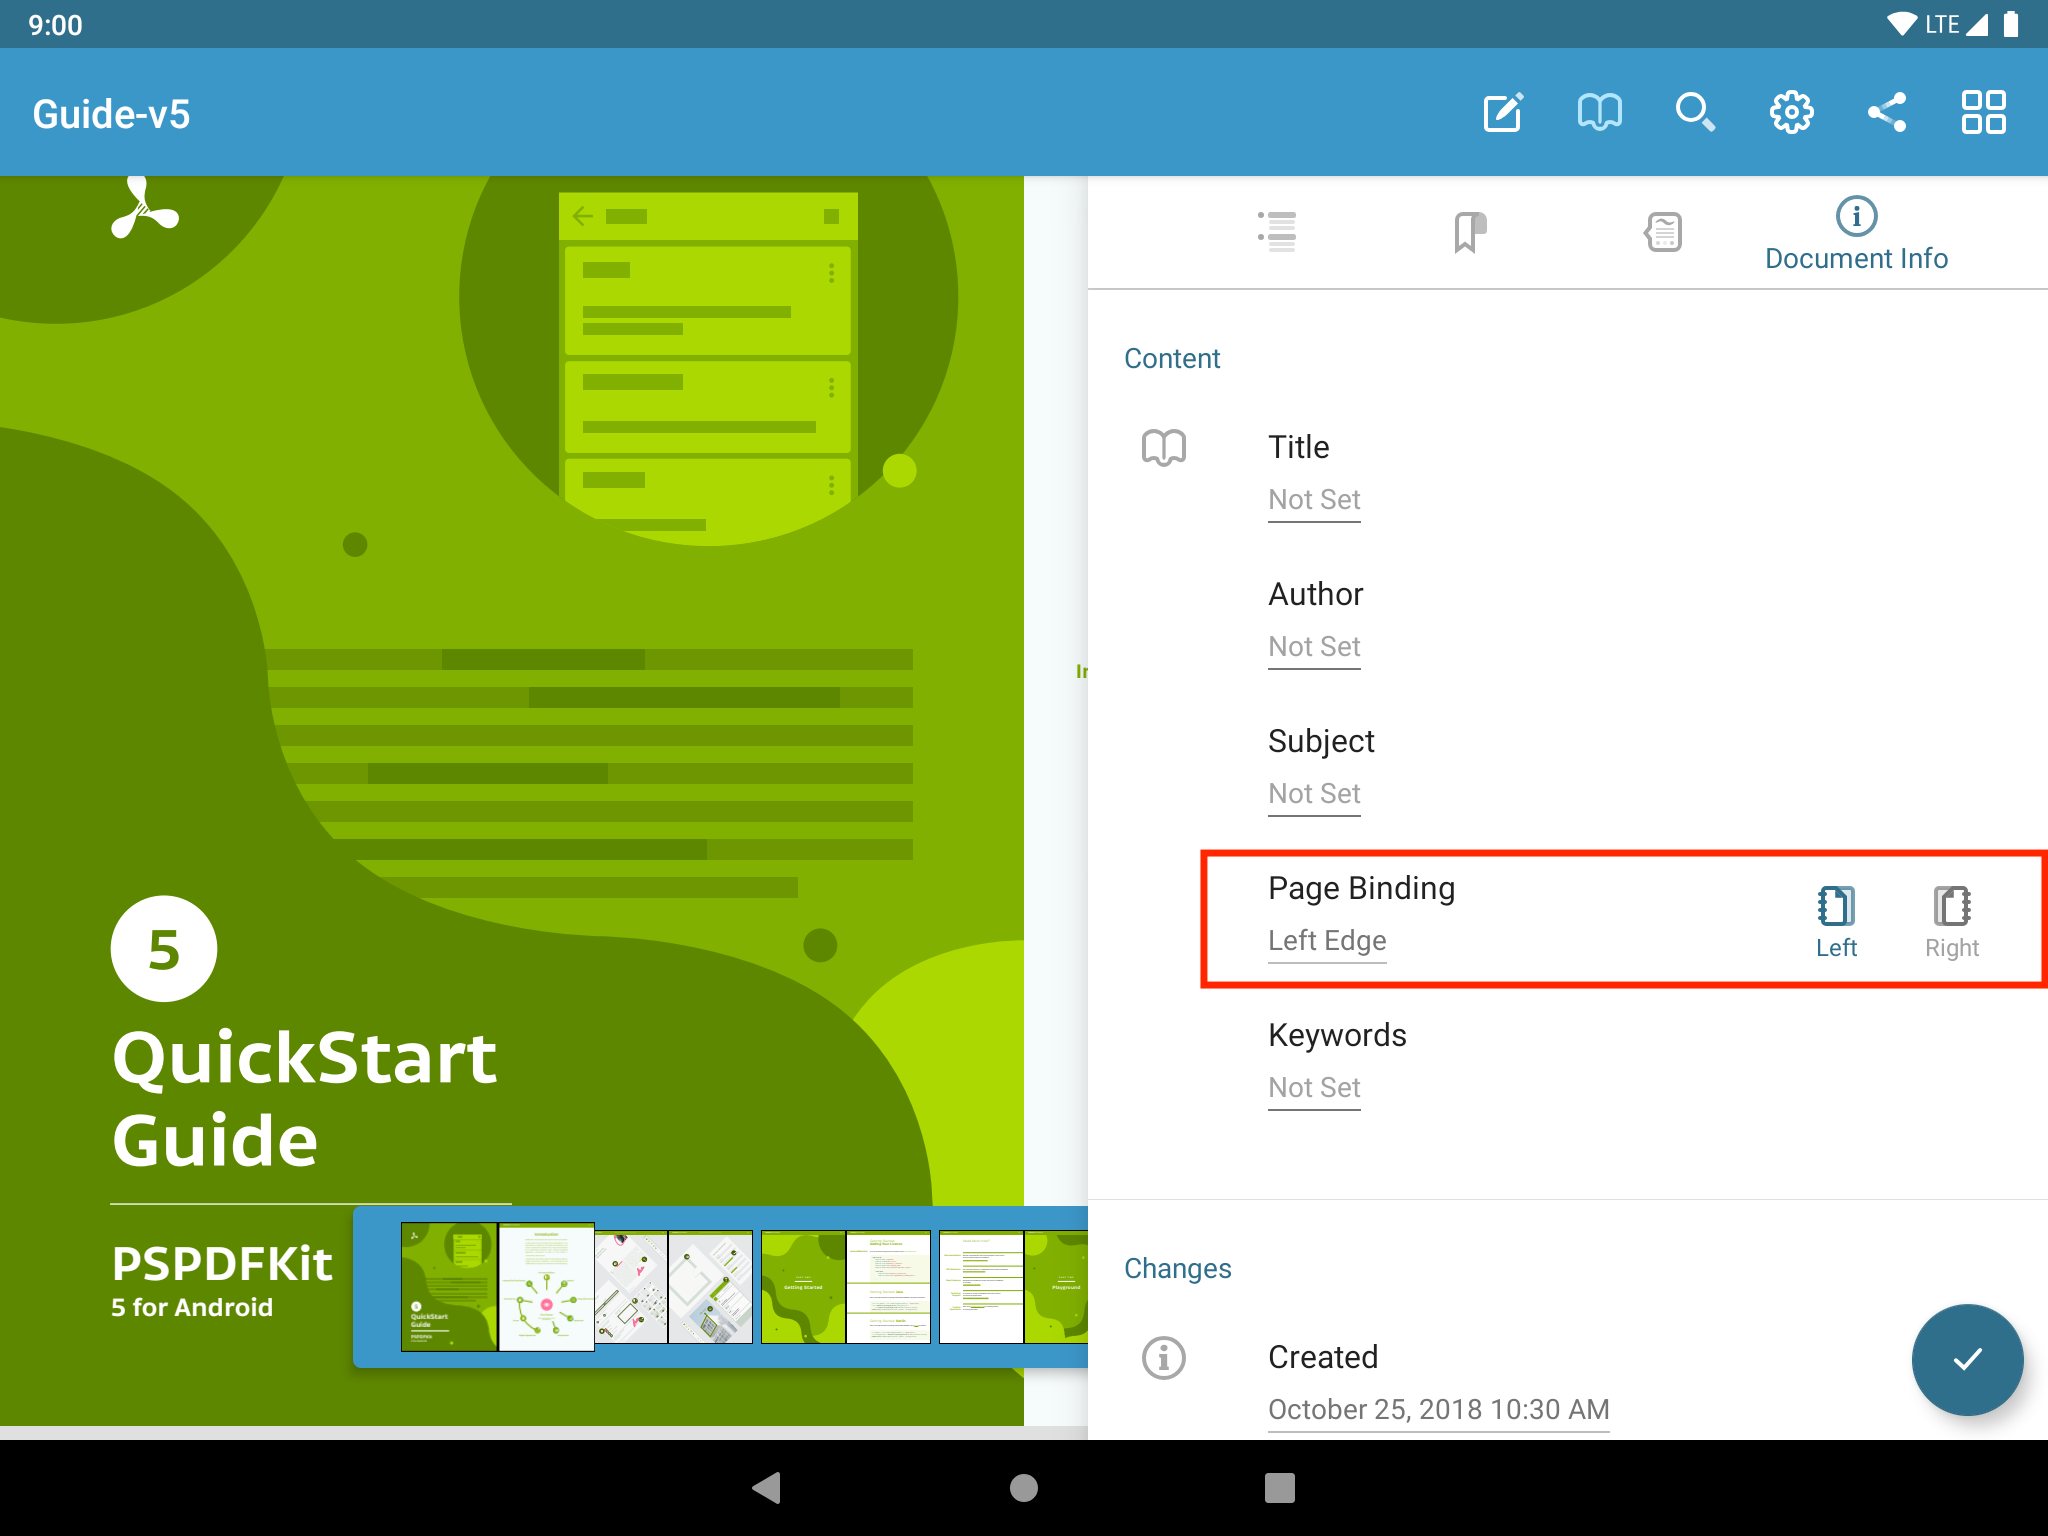Tap the annotation edit icon in toolbar
Screen dimensions: 2048x1536
(x=1503, y=112)
